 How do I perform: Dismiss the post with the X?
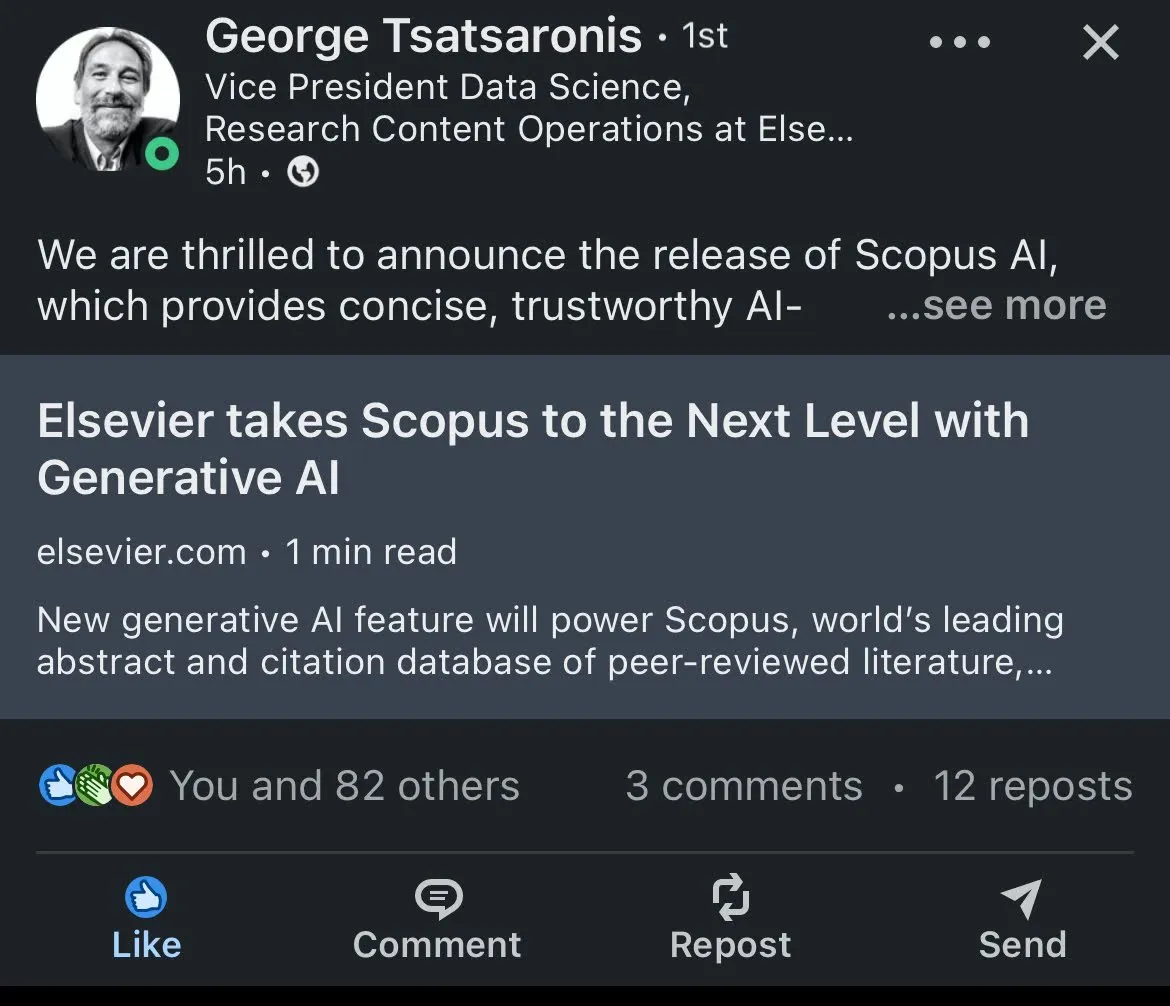tap(1100, 43)
